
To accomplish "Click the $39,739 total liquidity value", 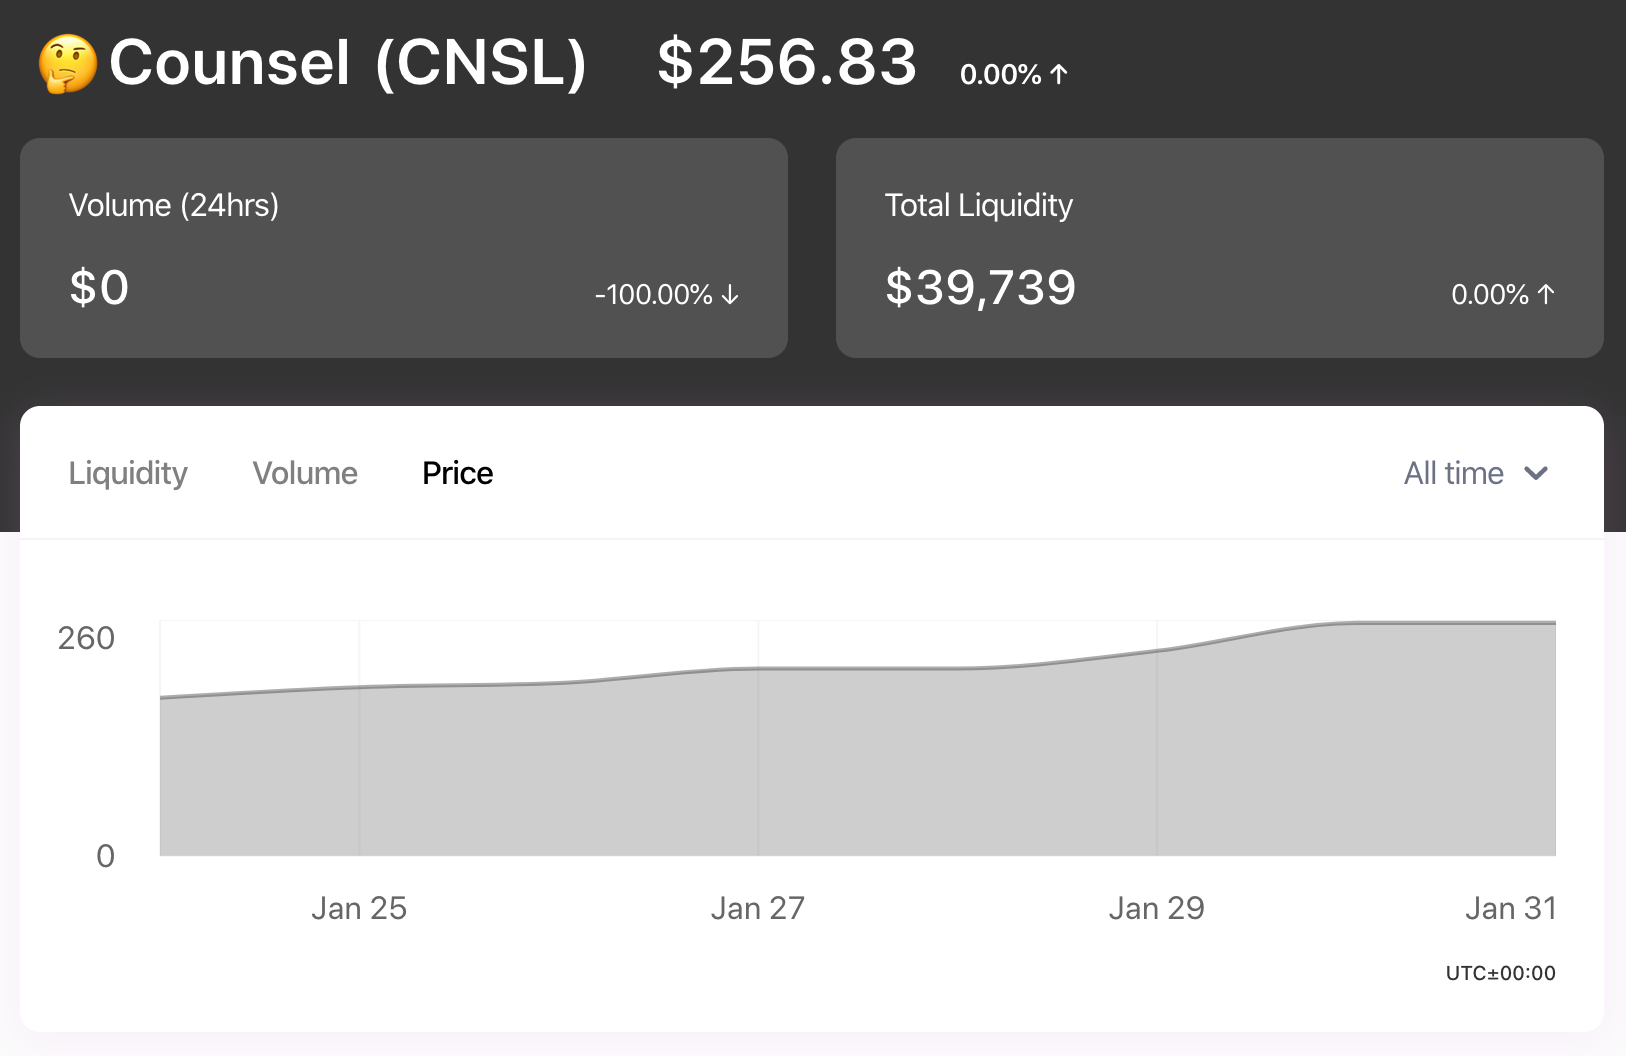I will [x=980, y=288].
